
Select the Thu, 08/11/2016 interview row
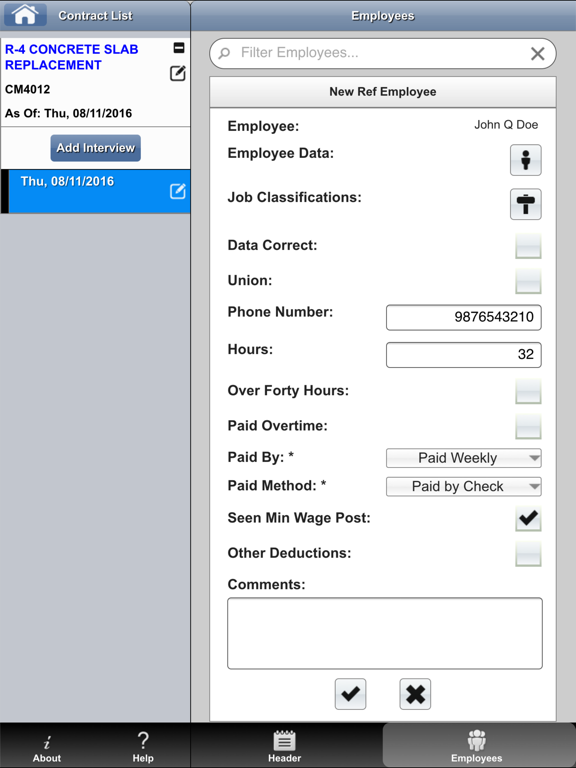point(96,191)
